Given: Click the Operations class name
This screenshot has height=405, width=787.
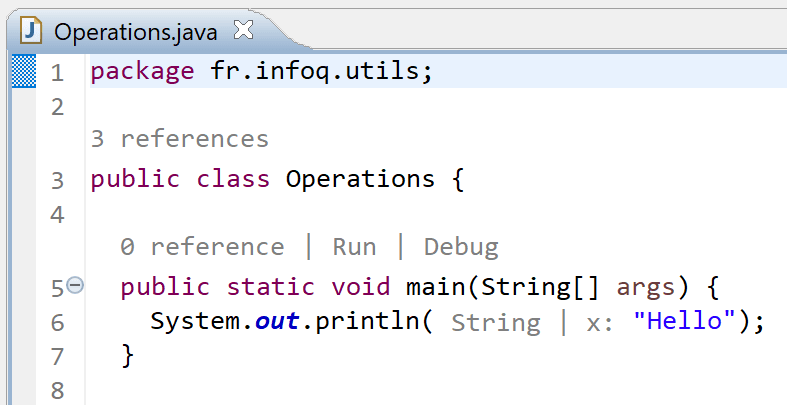Looking at the screenshot, I should click(360, 179).
